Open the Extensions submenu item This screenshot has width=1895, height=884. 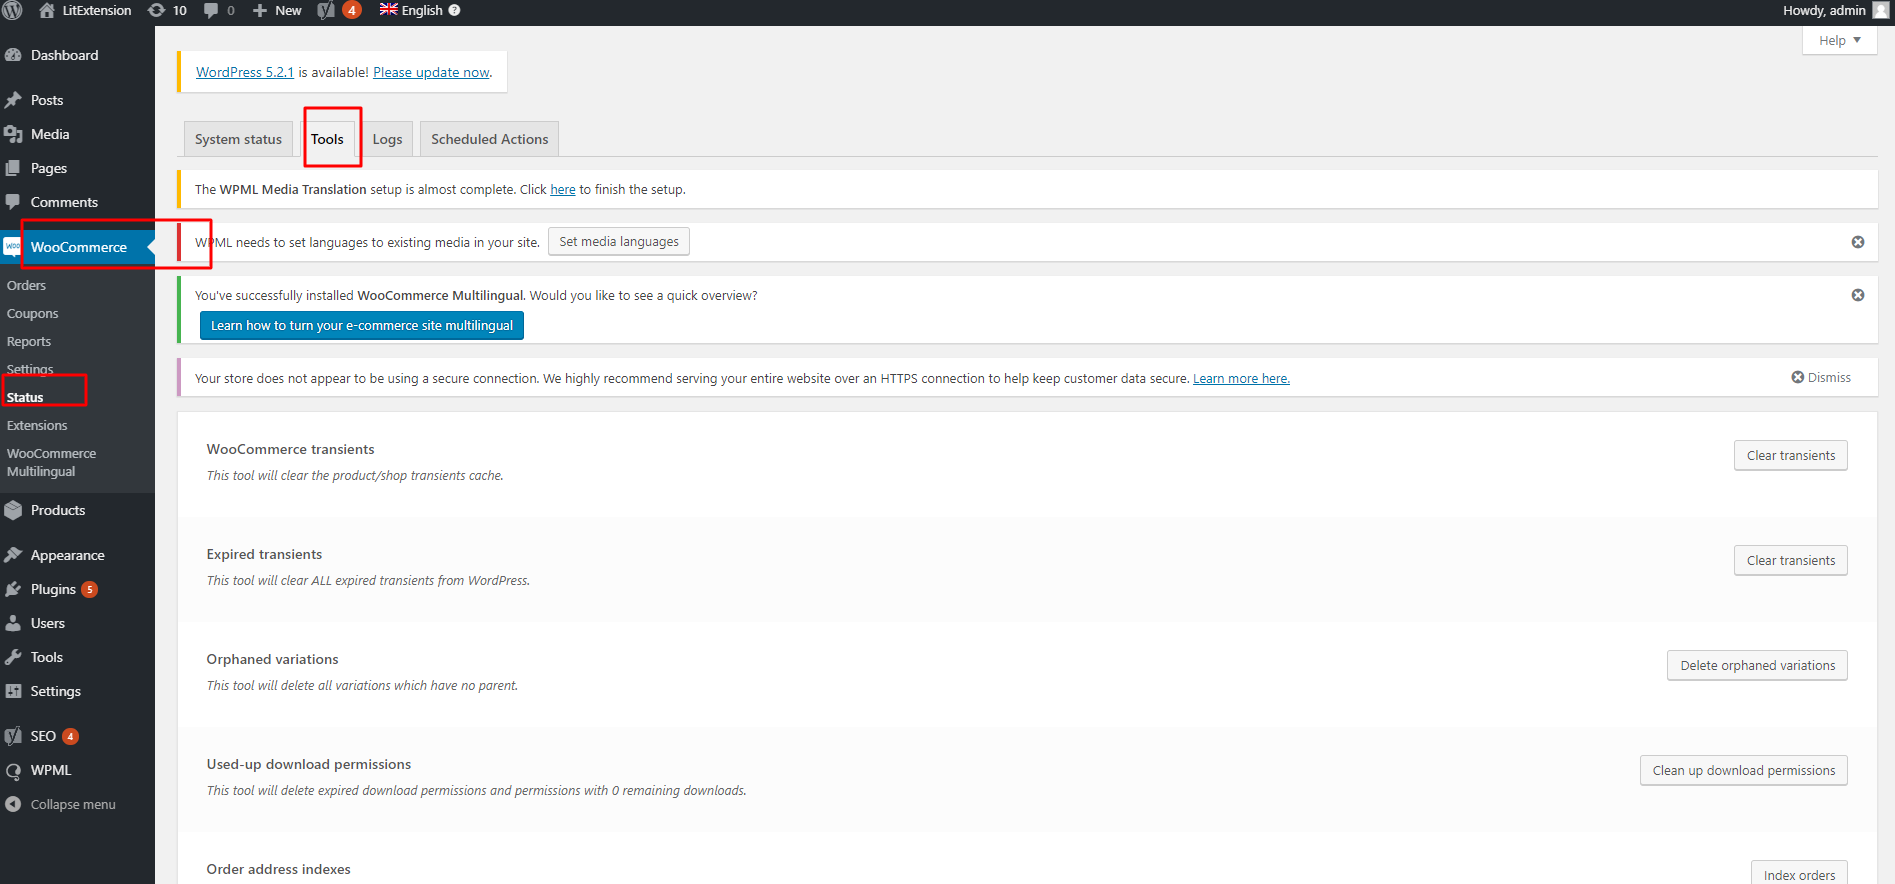[x=37, y=425]
